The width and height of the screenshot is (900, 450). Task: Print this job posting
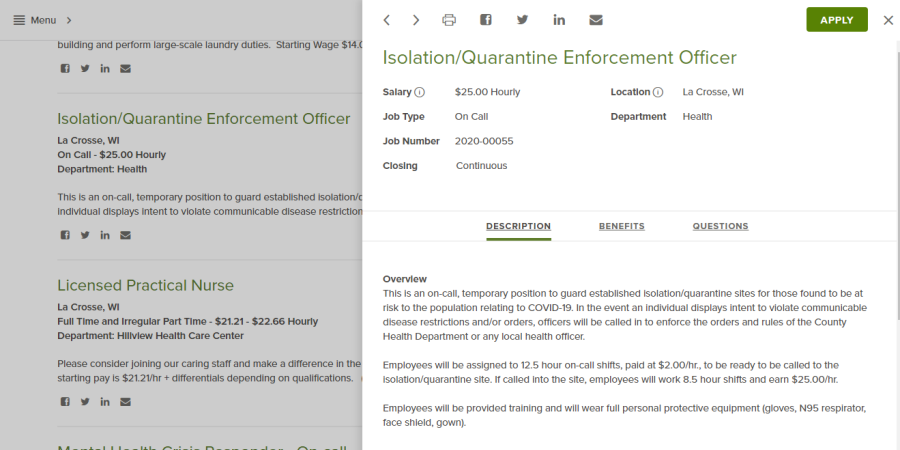coord(449,20)
